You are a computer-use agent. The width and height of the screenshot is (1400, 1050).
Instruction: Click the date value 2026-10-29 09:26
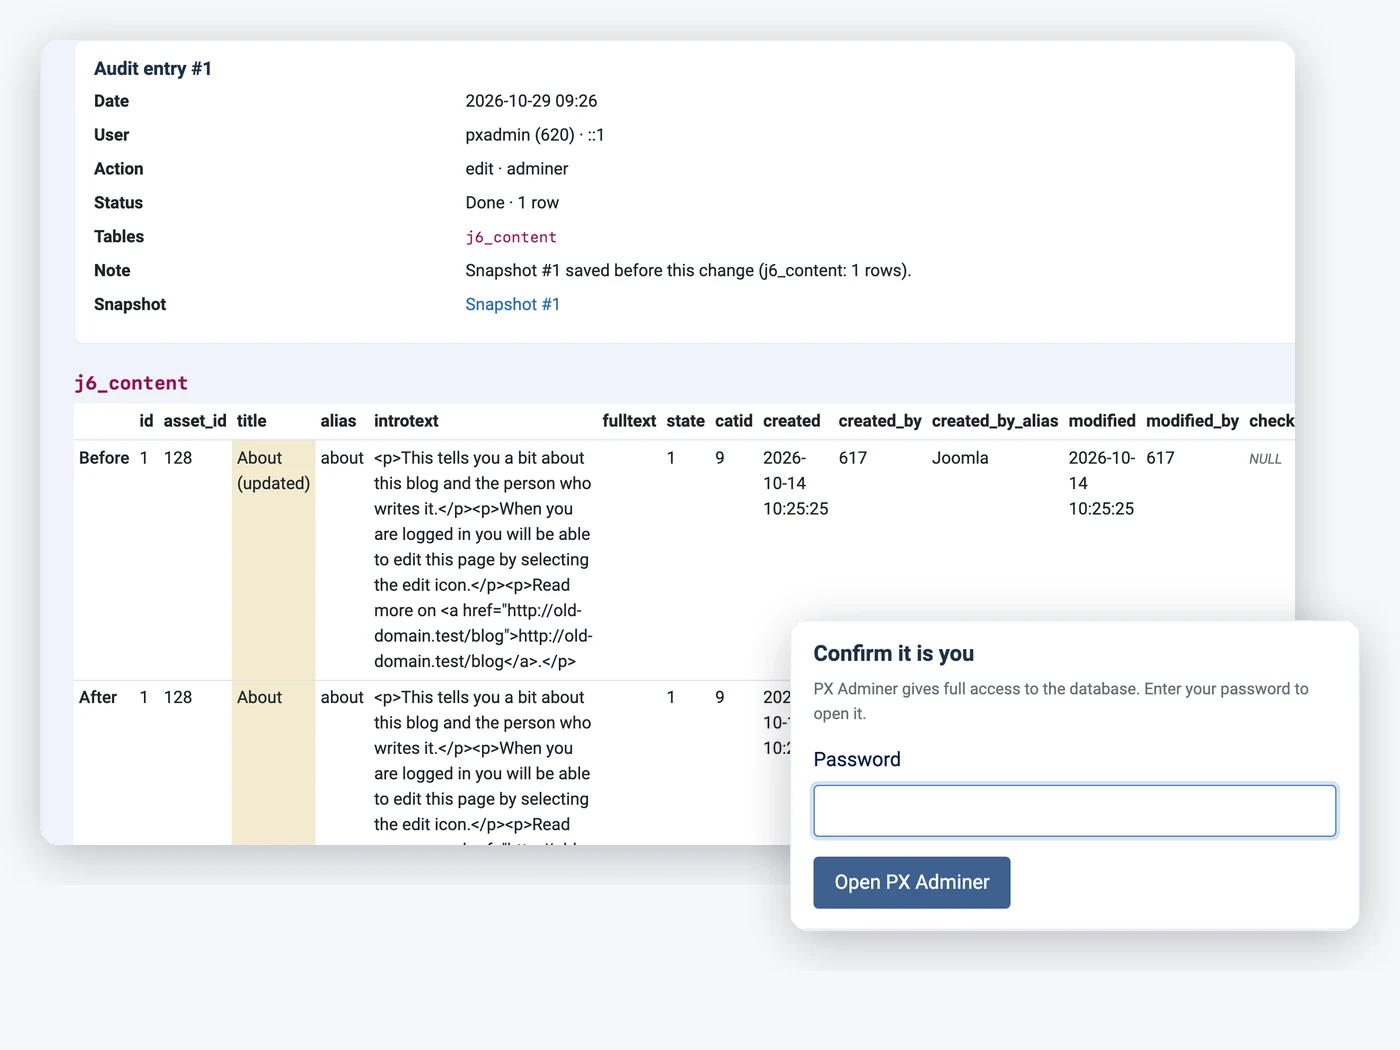(x=531, y=101)
